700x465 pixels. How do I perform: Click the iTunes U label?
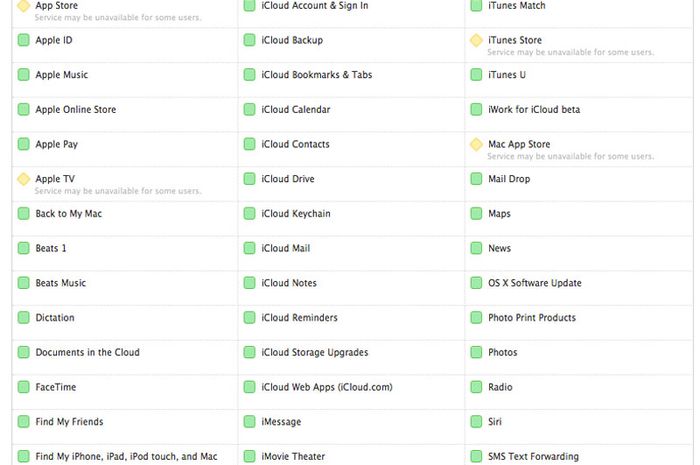click(x=507, y=75)
